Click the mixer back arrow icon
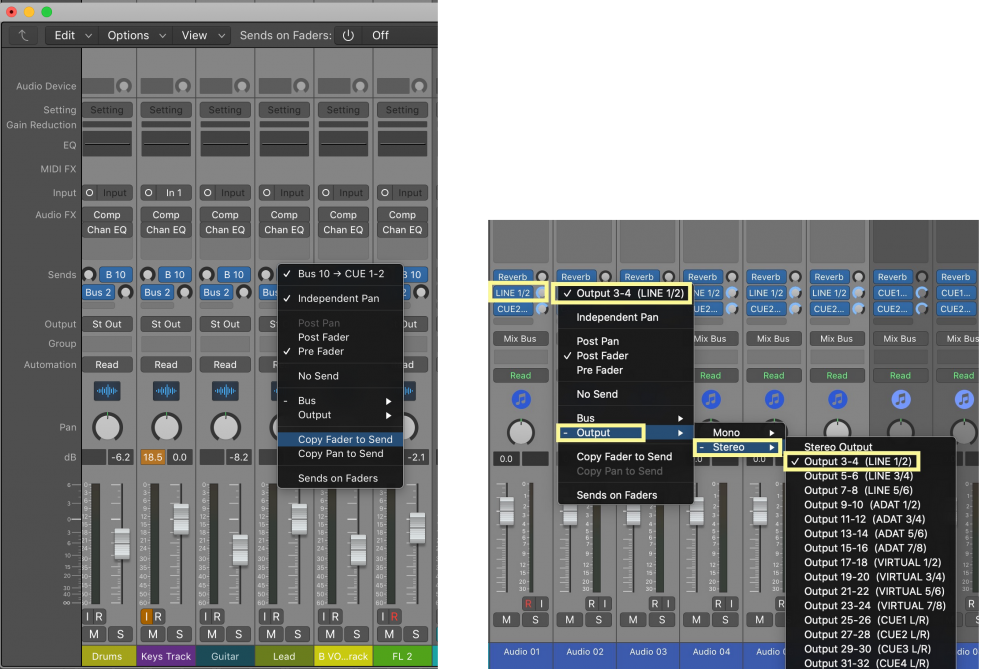The height and width of the screenshot is (669, 1000). click(x=23, y=35)
